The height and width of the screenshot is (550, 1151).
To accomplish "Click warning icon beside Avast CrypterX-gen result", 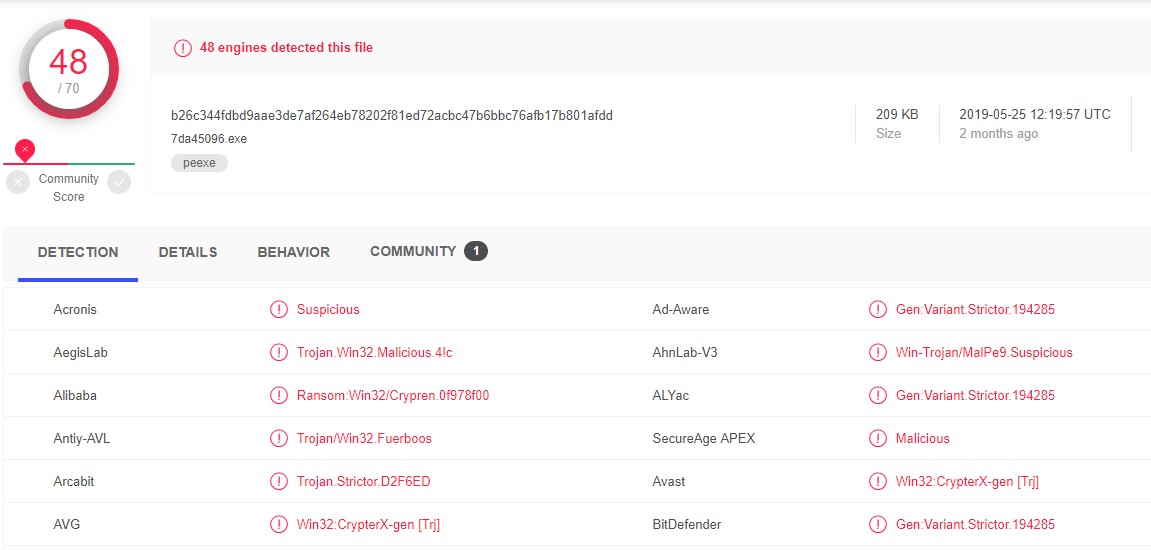I will [878, 482].
